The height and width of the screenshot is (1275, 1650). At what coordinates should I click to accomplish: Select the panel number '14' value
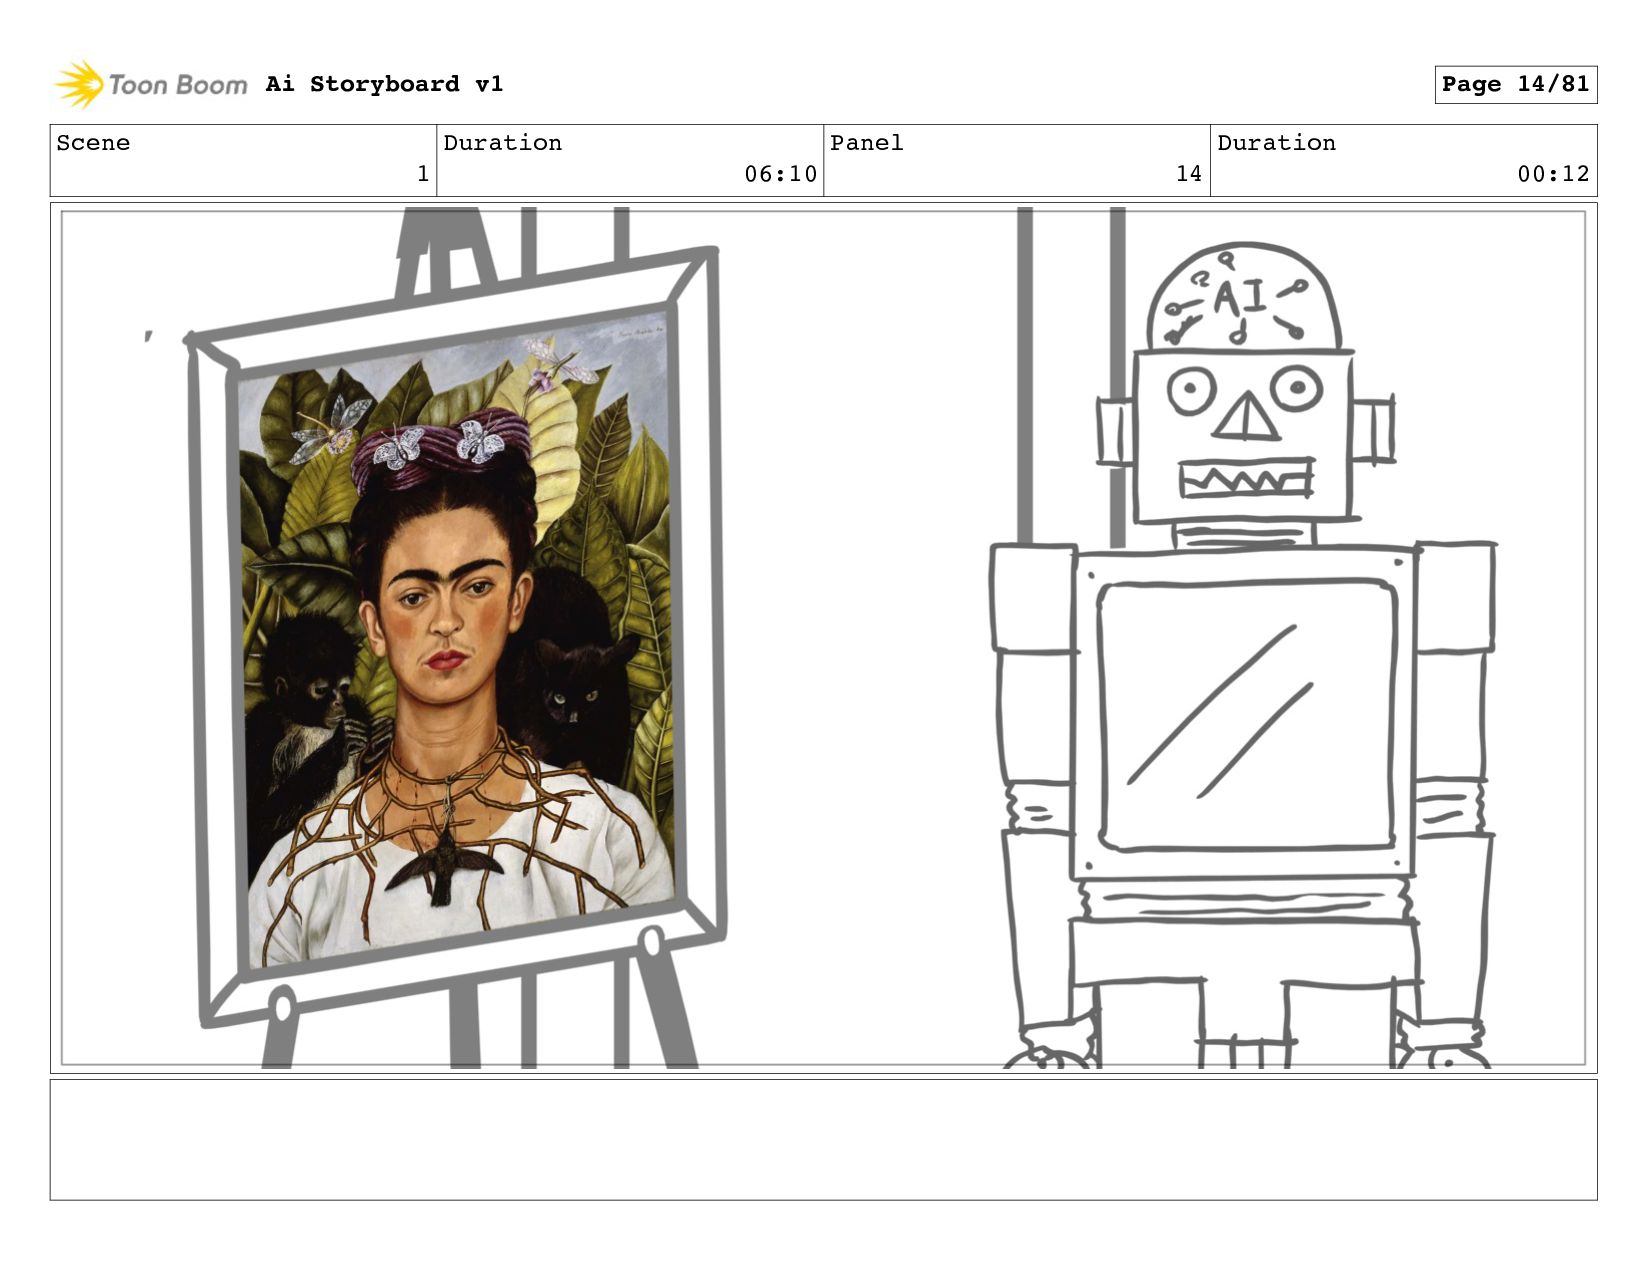pos(1188,174)
